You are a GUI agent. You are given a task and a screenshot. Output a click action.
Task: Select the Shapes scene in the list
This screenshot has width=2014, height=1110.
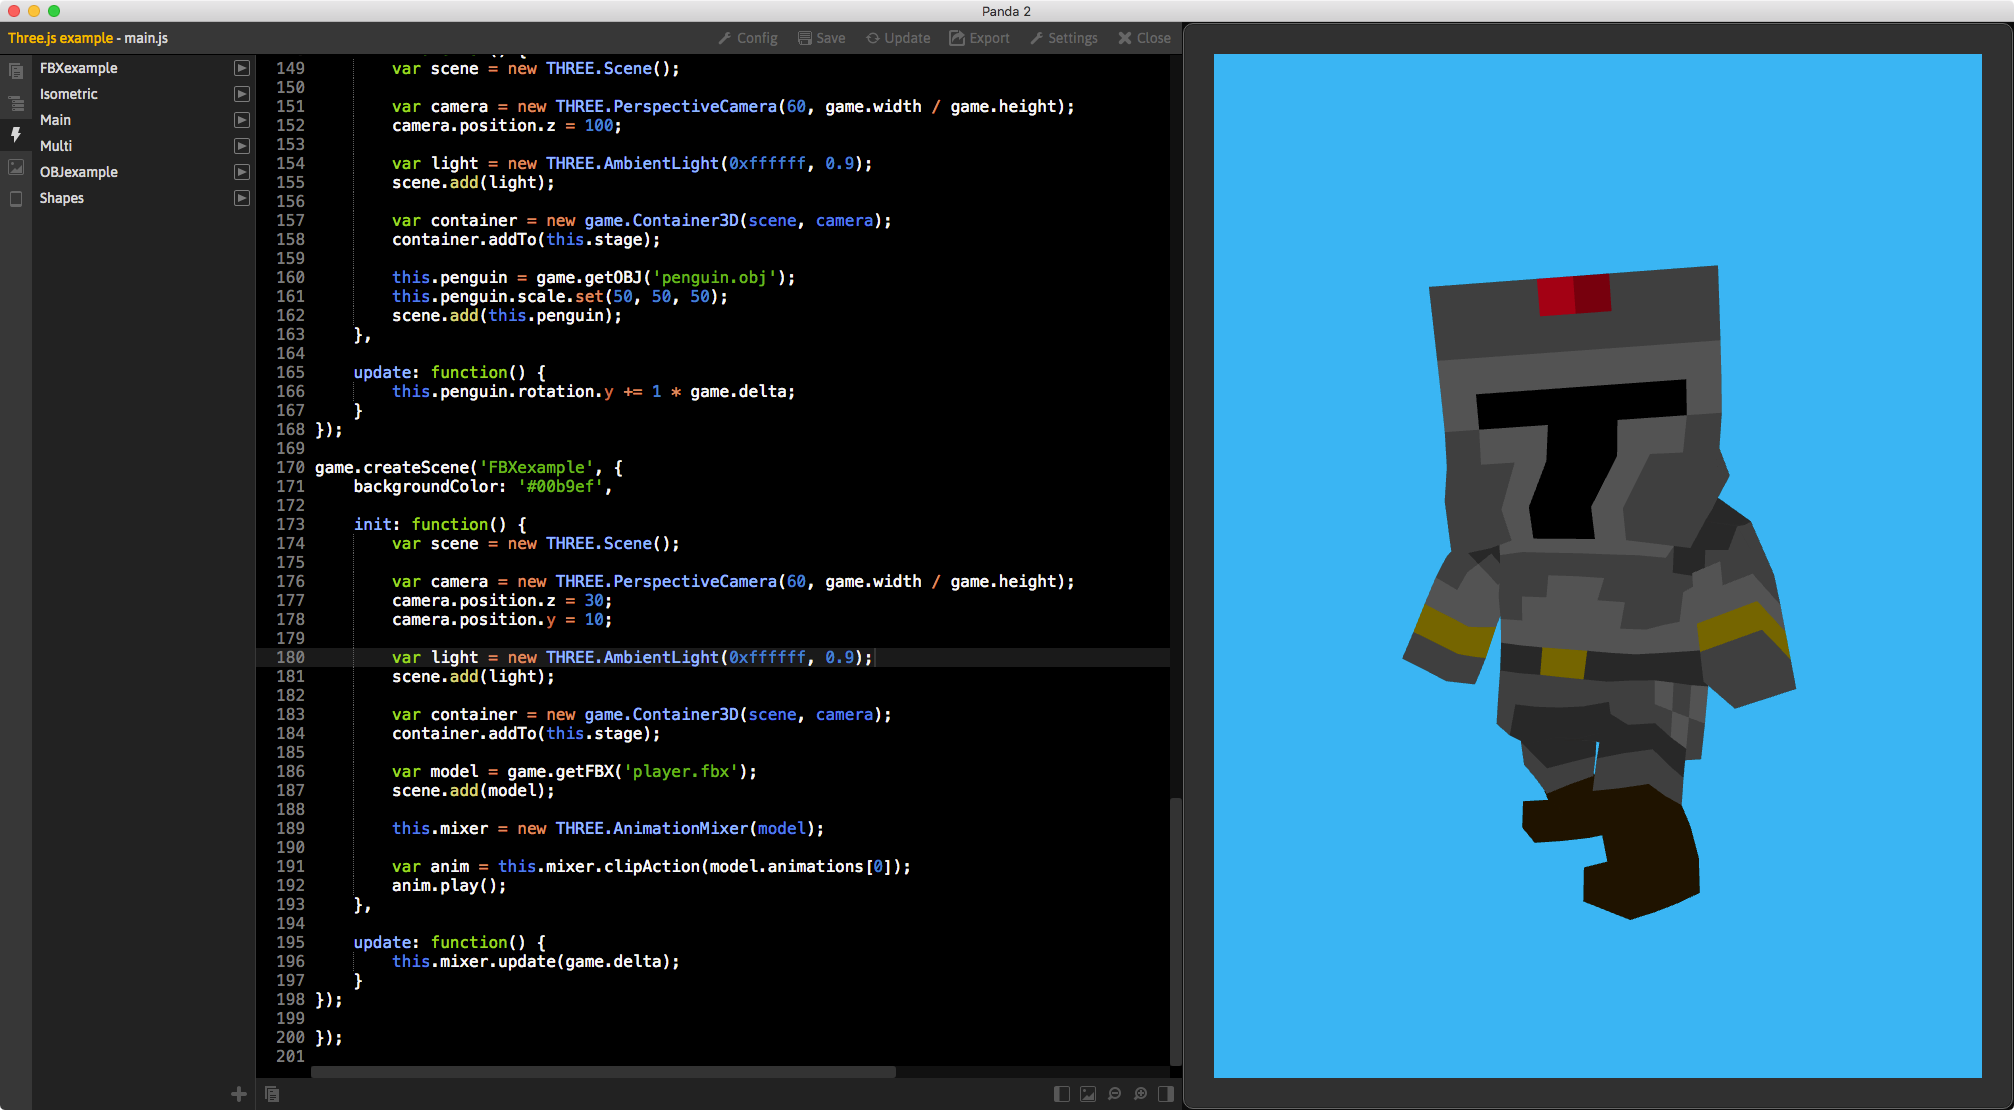[62, 198]
